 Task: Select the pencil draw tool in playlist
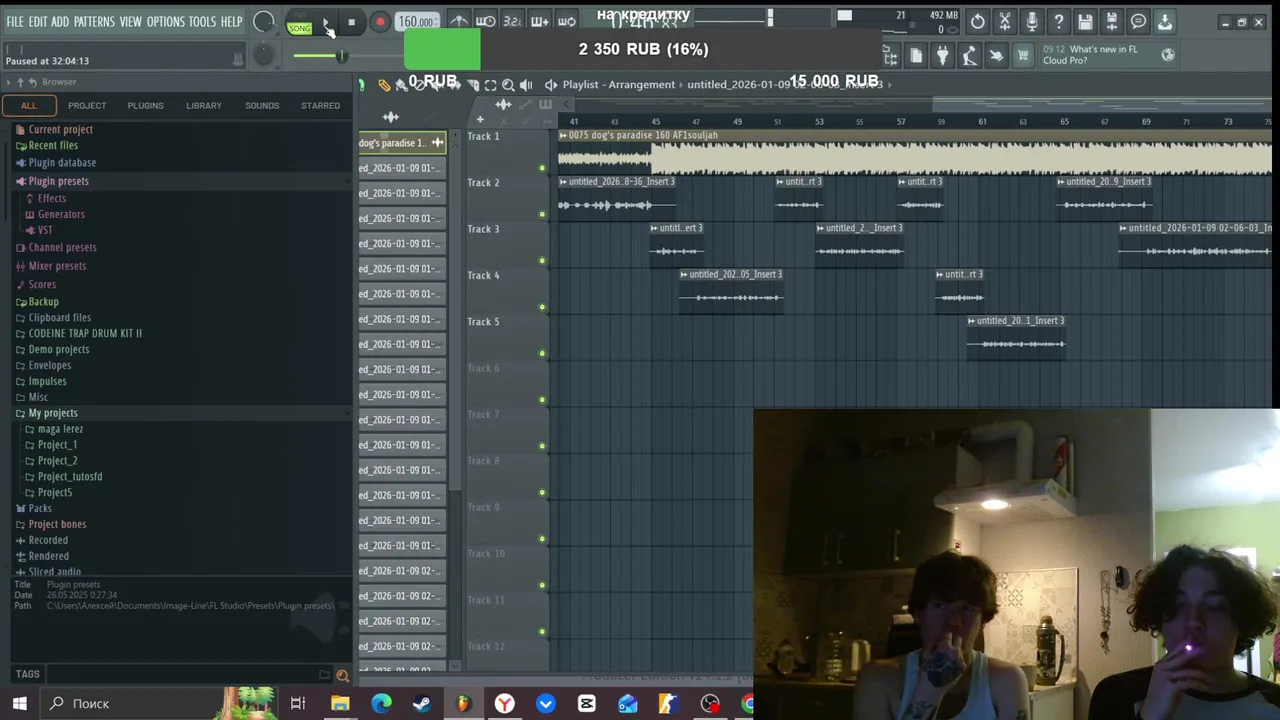tap(384, 85)
